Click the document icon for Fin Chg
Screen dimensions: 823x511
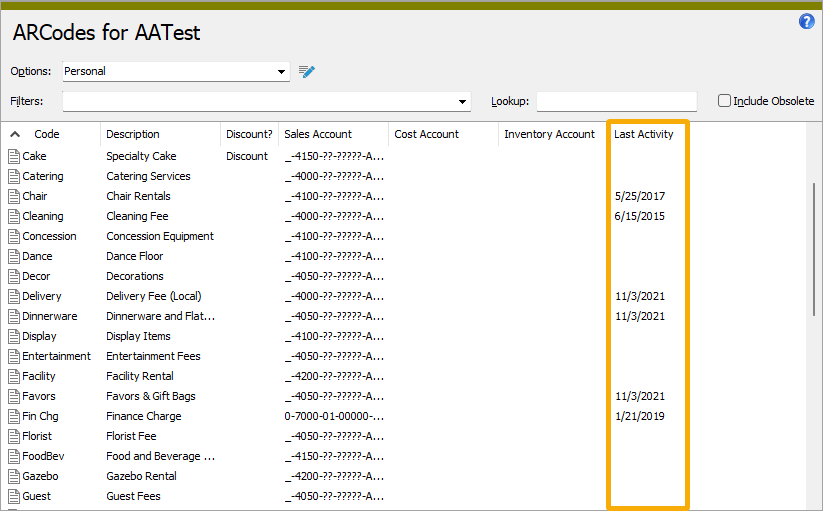pos(14,416)
